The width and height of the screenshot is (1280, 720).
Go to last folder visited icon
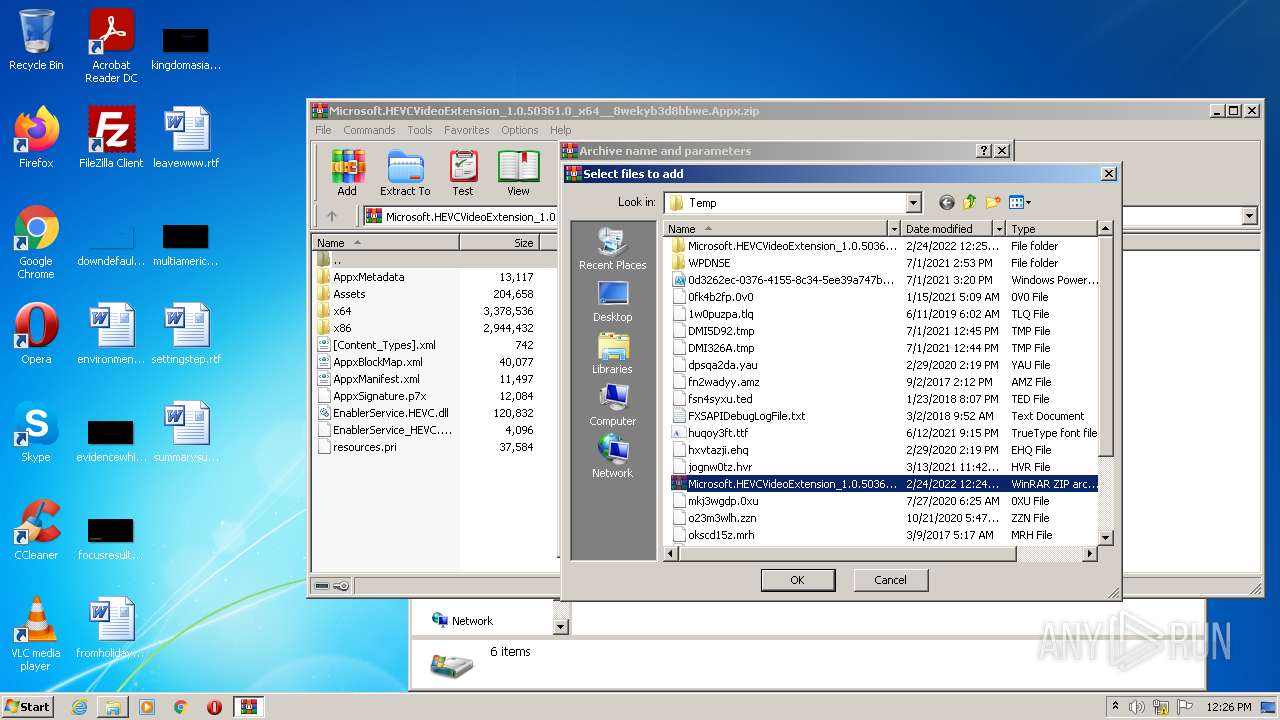point(946,203)
